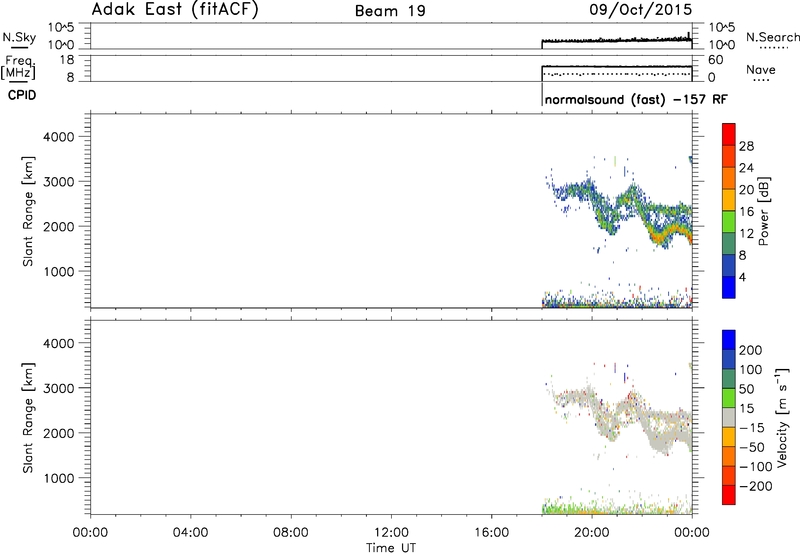Viewport: 800px width, 554px height.
Task: Click the '04:00' time tick label
Action: click(x=190, y=533)
